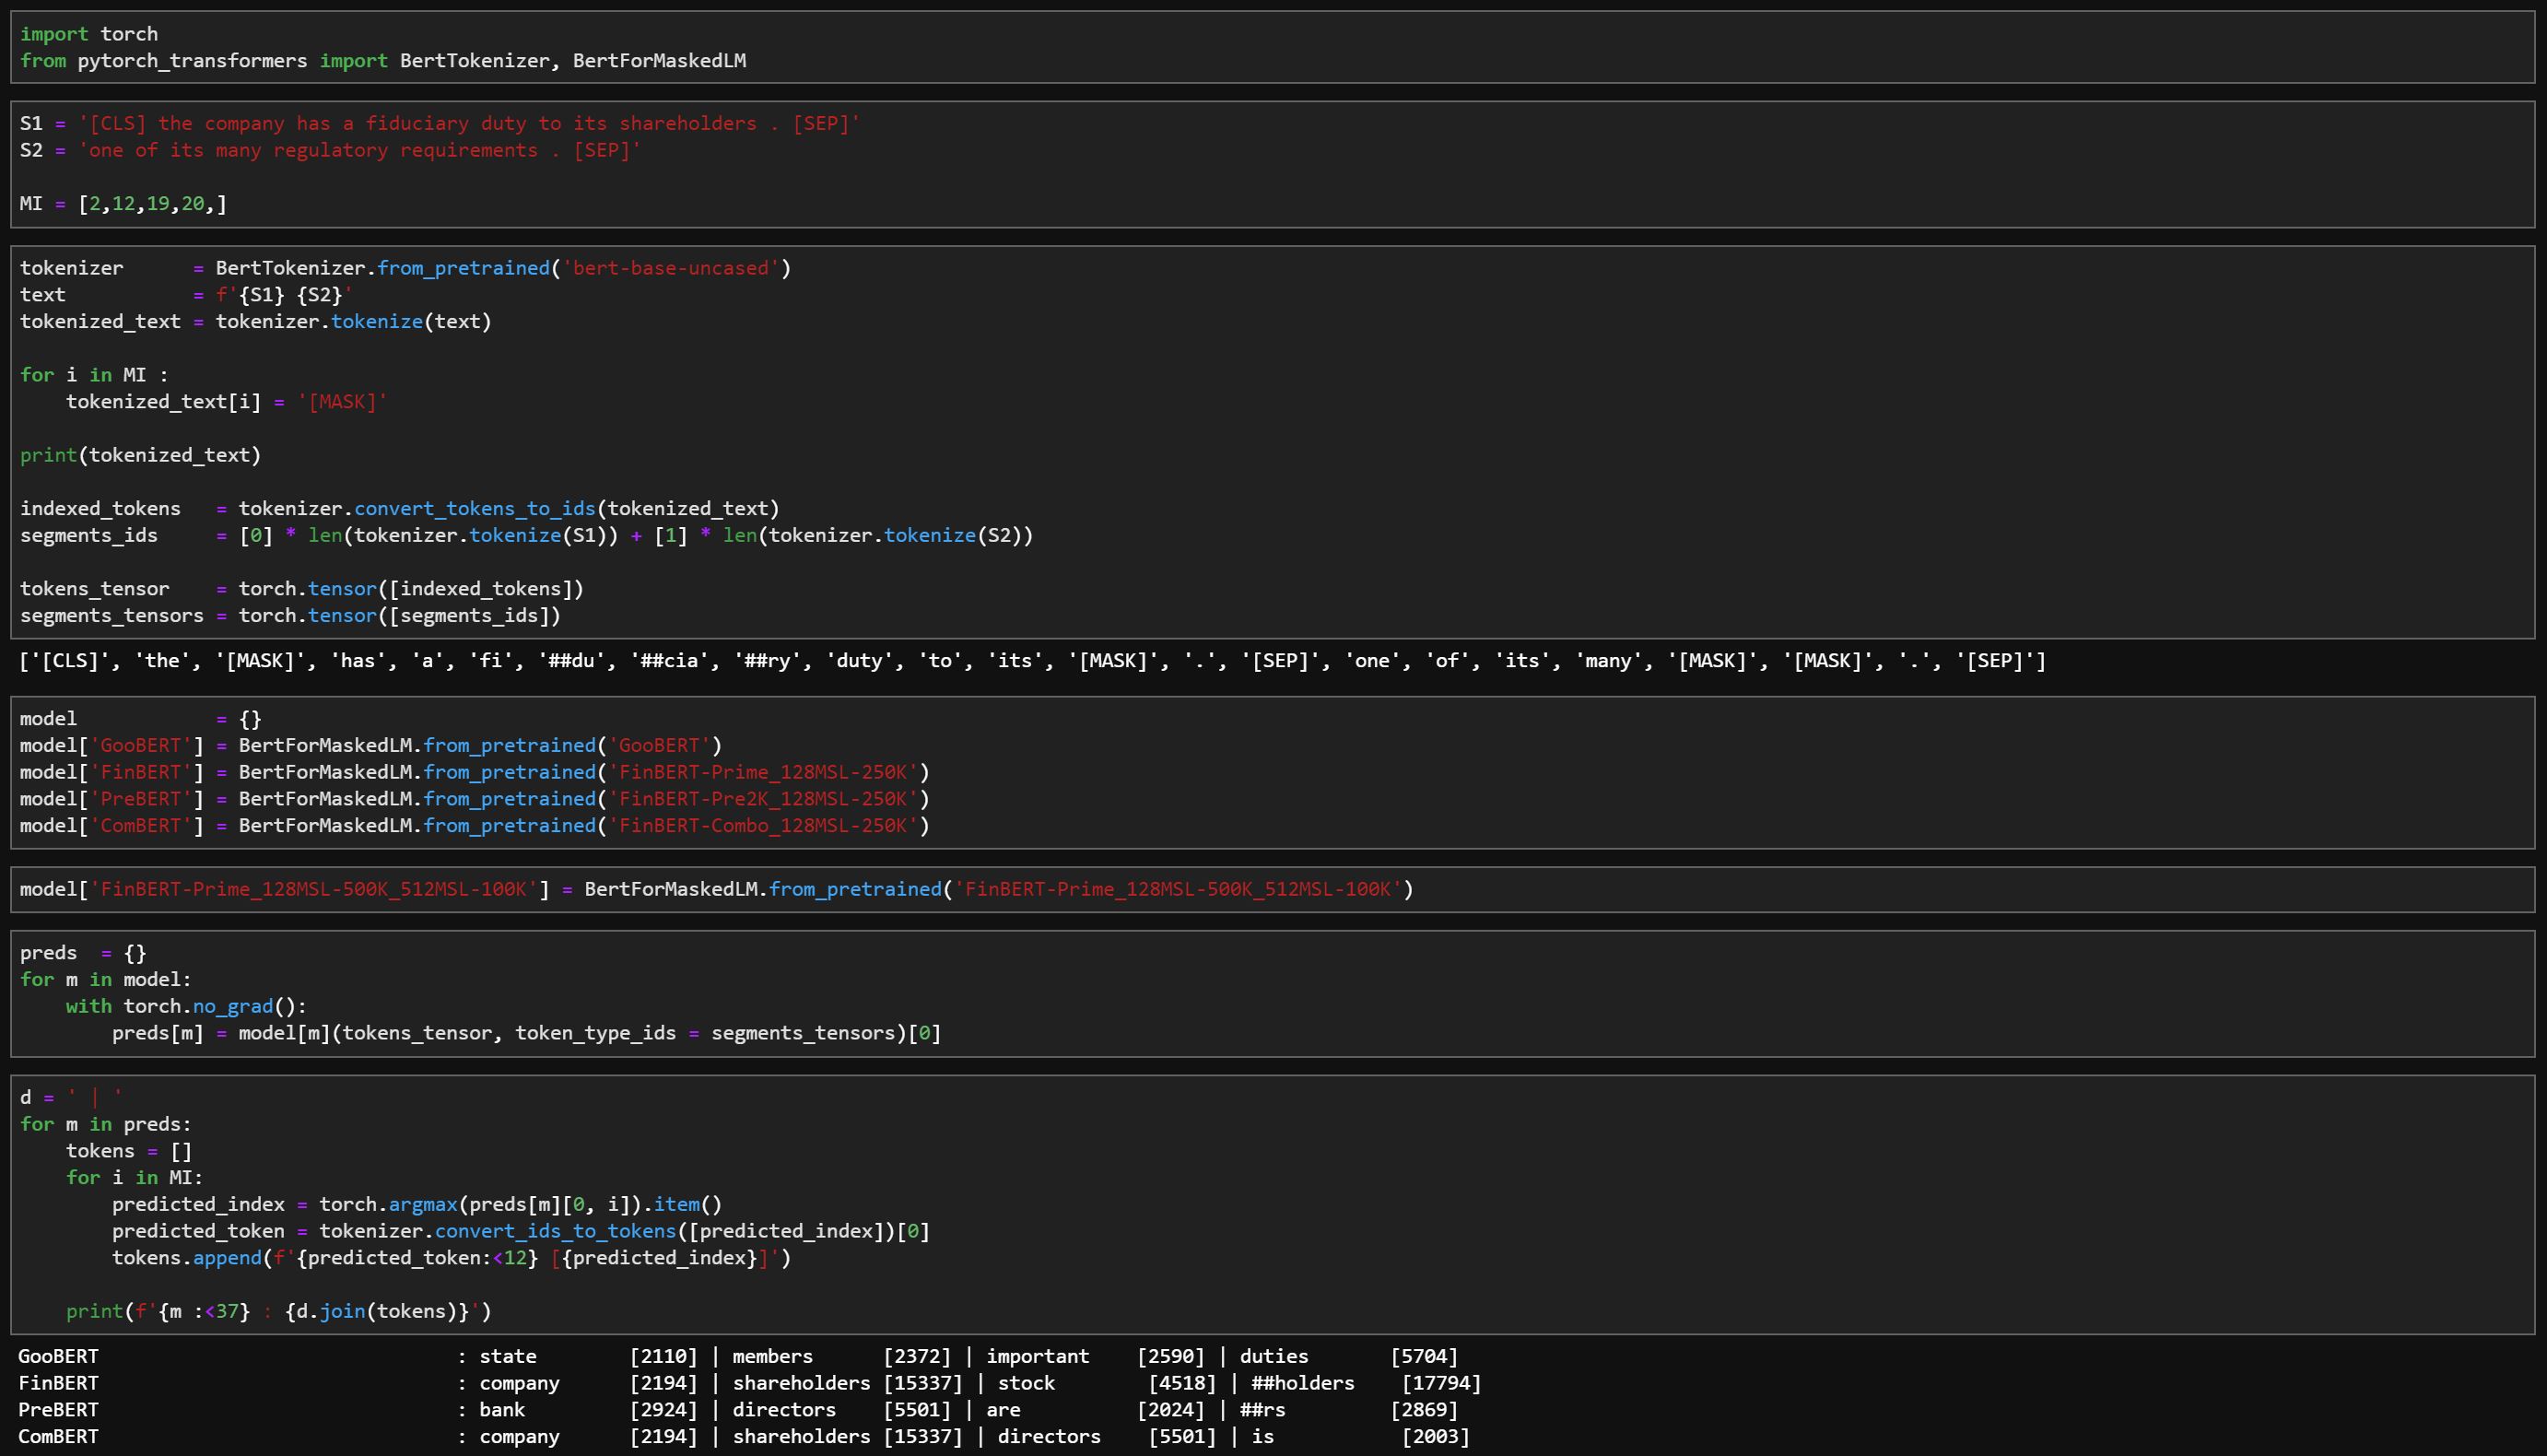The image size is (2547, 1456).
Task: Click the S1 sentence string line
Action: (x=440, y=124)
